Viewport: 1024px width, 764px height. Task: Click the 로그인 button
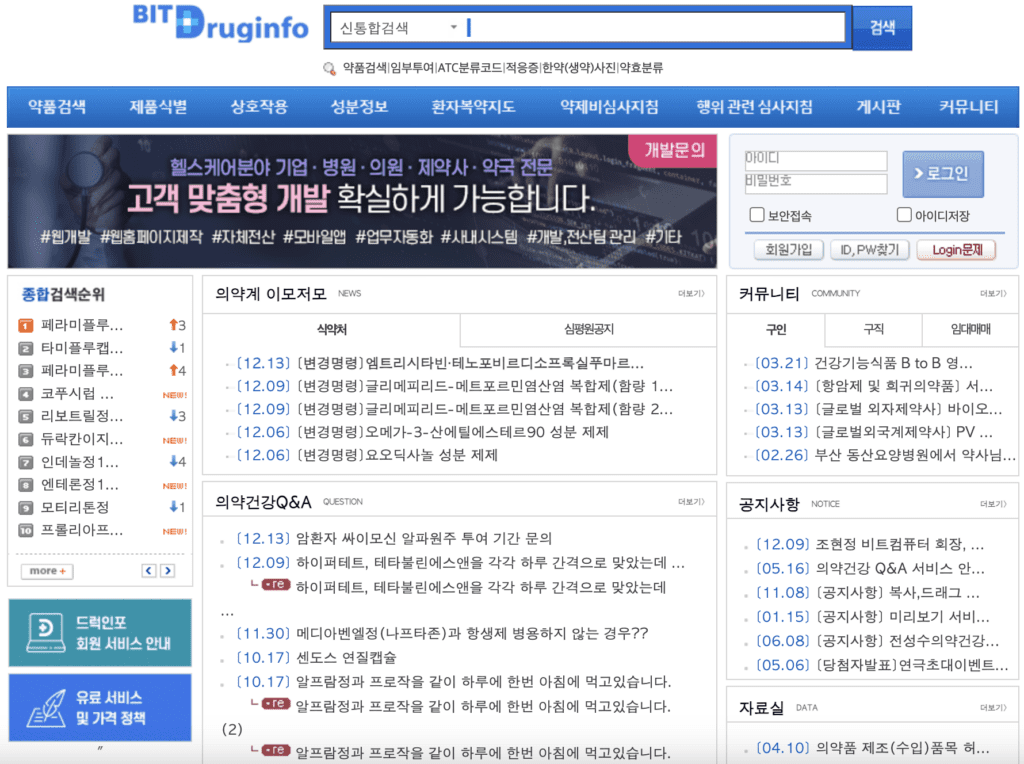[x=943, y=174]
